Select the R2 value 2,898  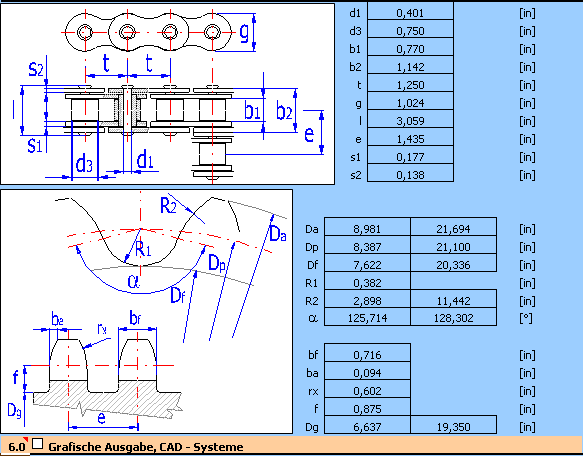pyautogui.click(x=367, y=299)
